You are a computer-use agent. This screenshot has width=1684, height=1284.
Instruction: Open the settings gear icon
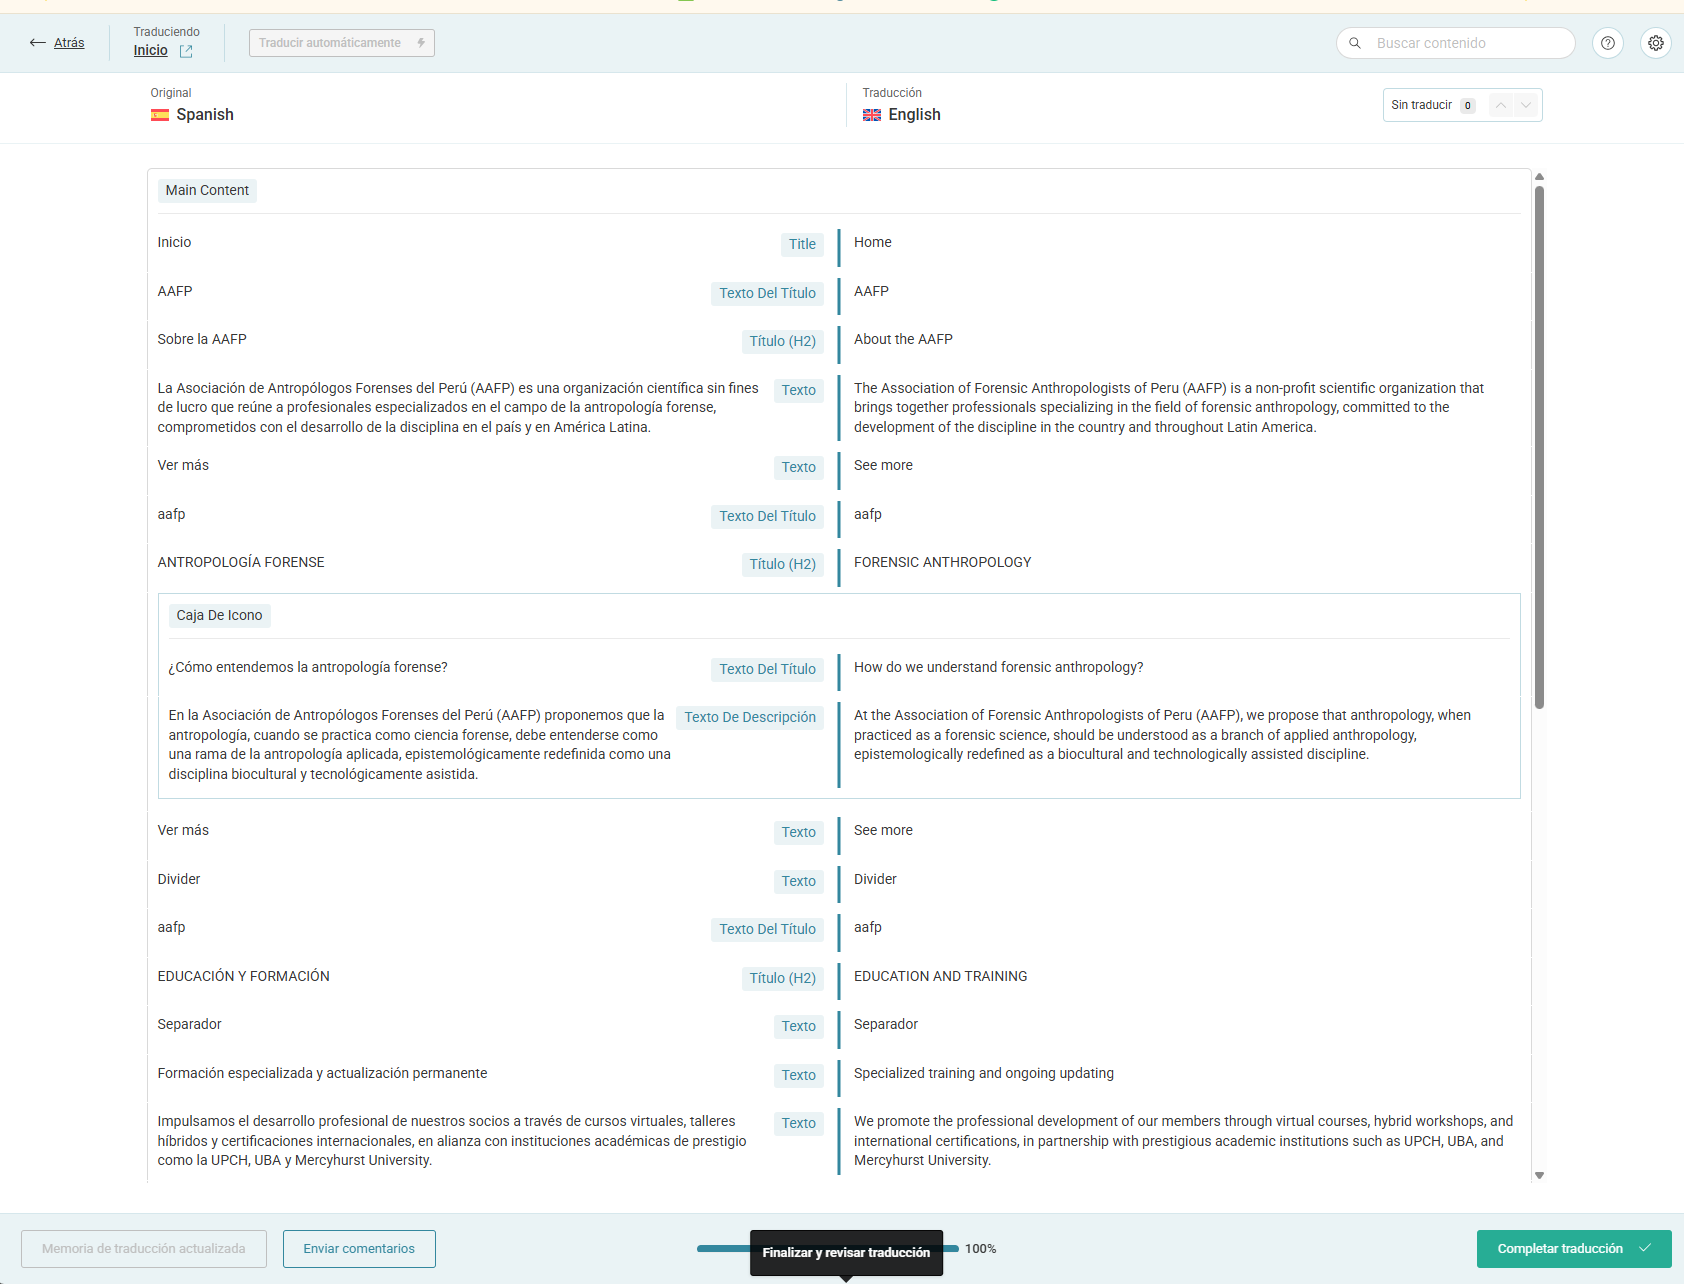click(1656, 43)
